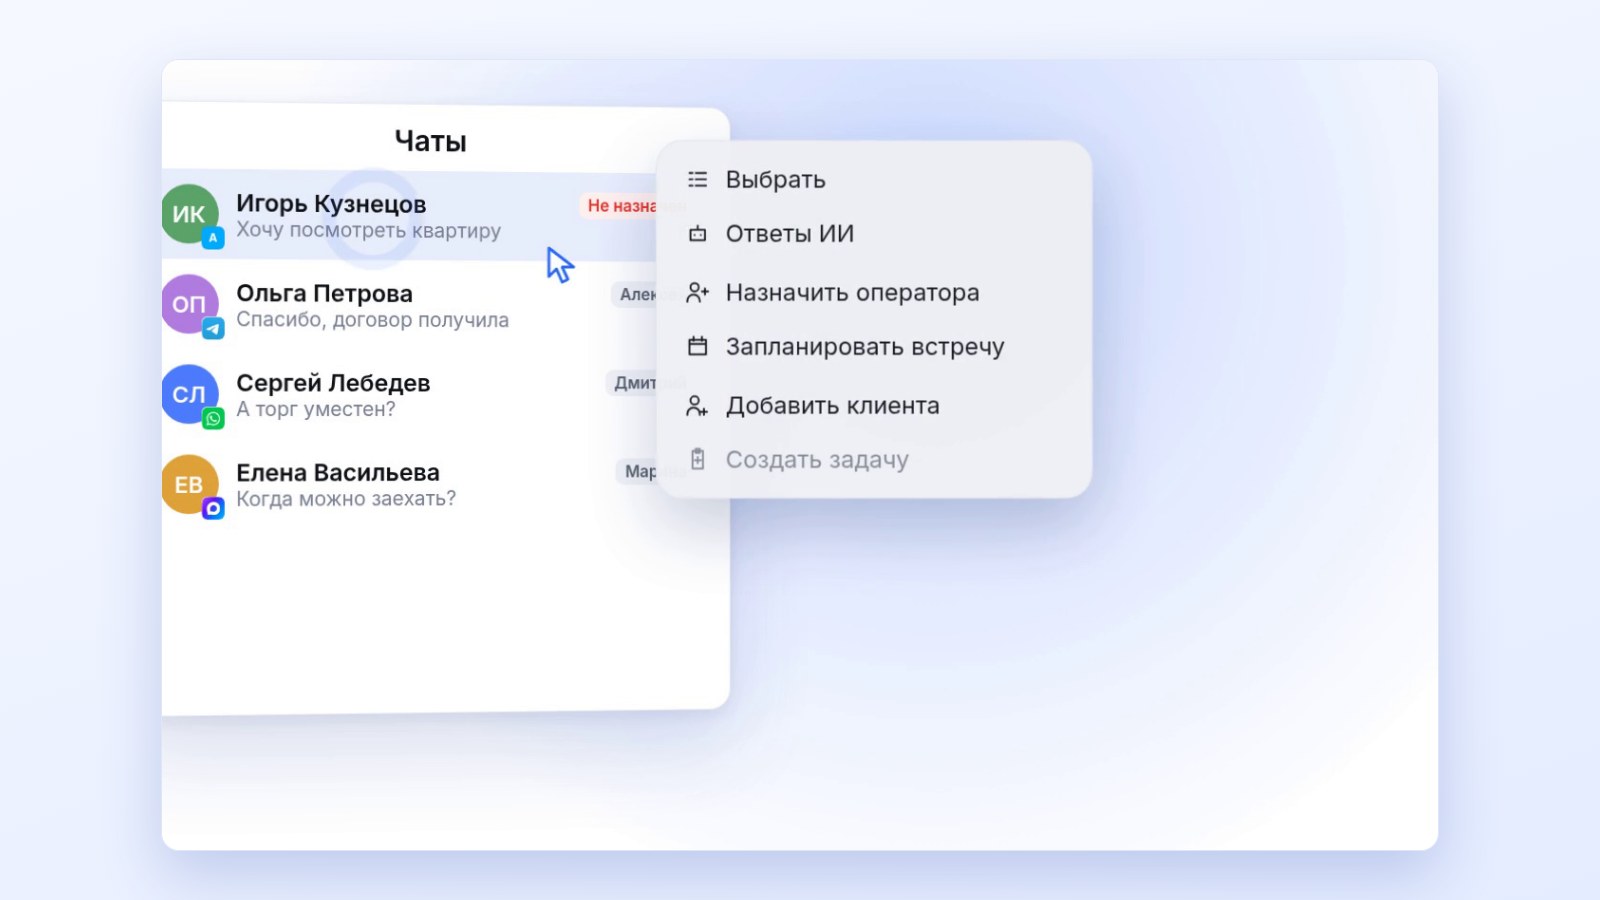Open the chat with Игорь Кузнецов
The image size is (1600, 900).
(x=409, y=215)
